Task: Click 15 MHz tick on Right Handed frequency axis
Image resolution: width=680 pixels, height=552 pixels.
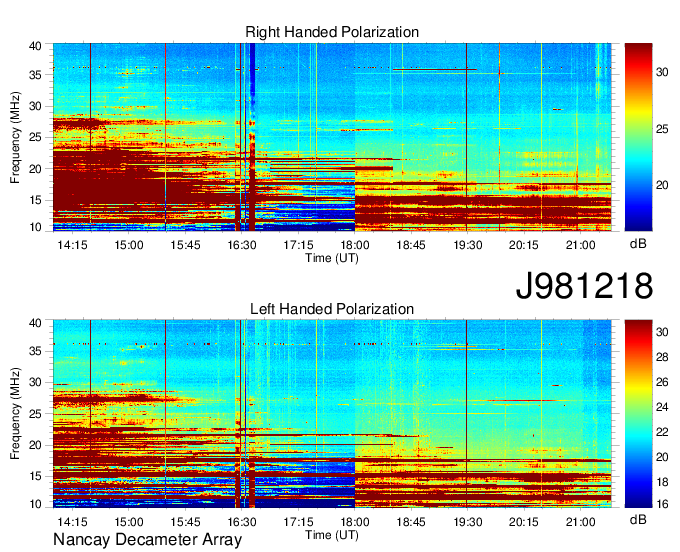Action: click(x=35, y=200)
